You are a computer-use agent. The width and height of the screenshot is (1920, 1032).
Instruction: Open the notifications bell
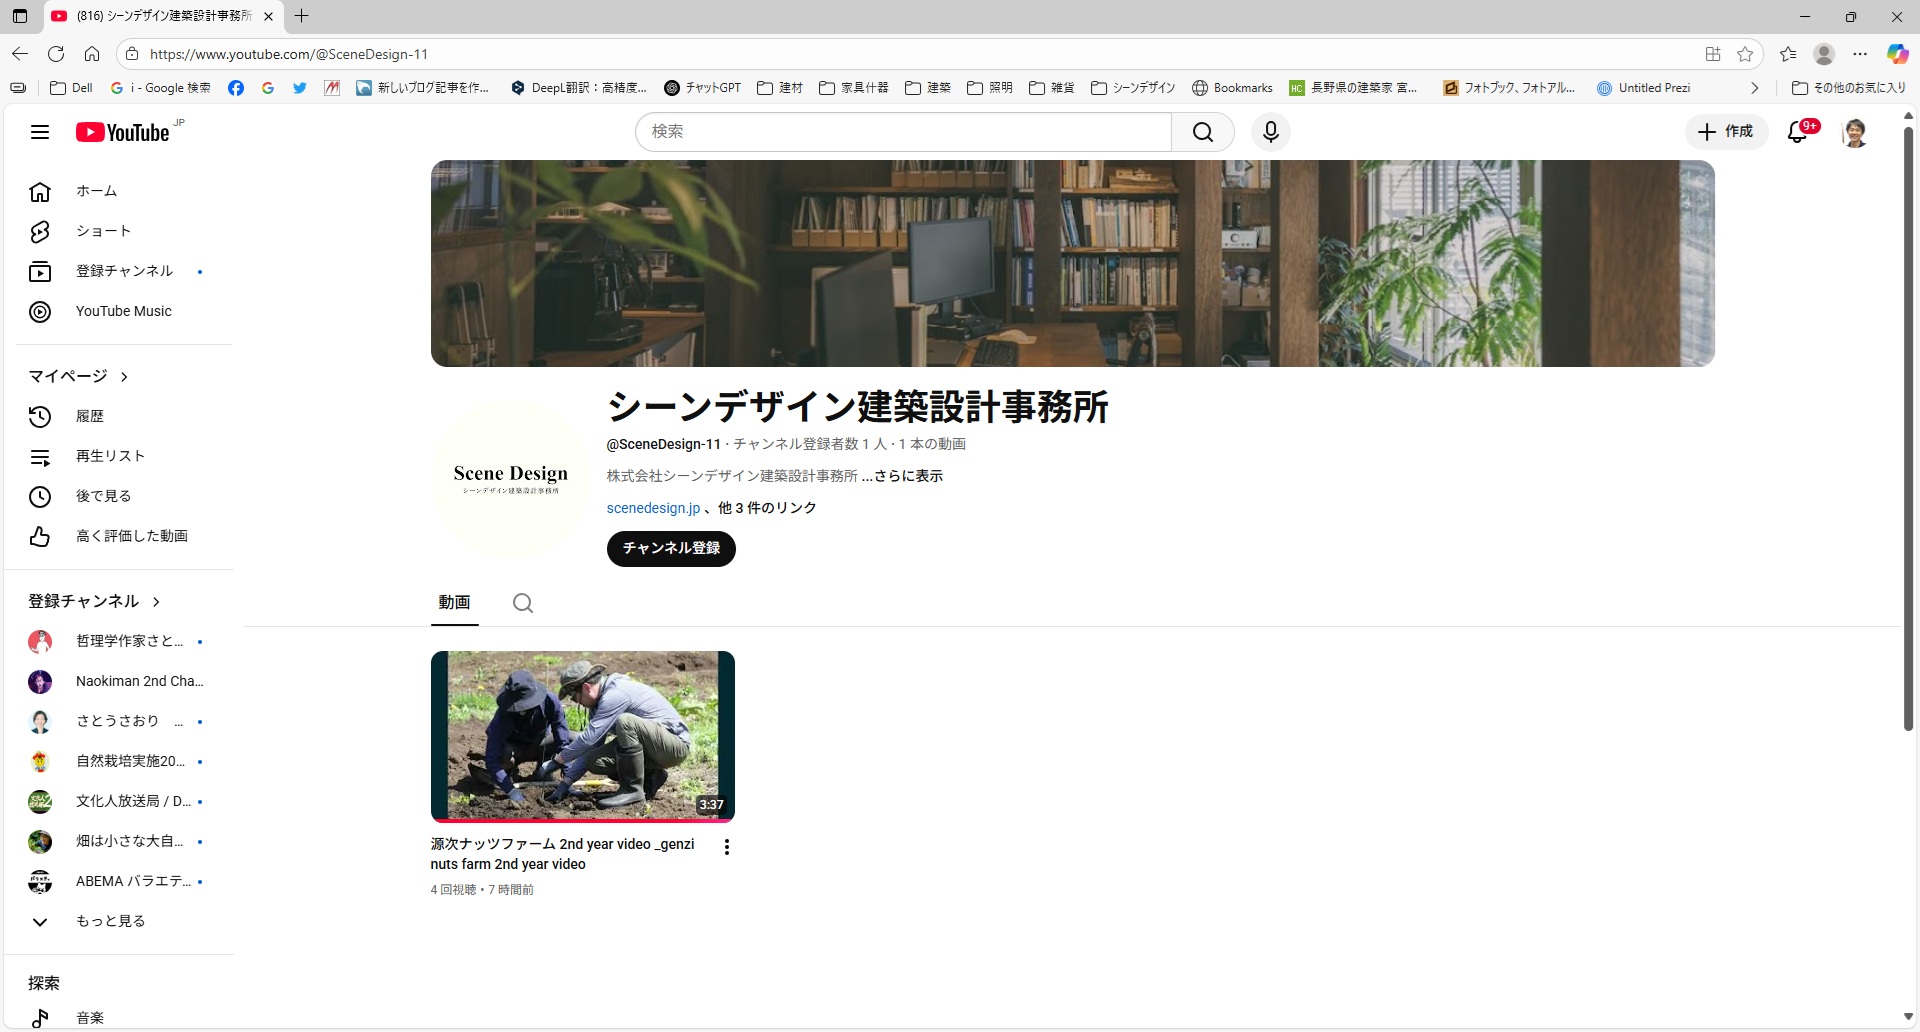1798,132
